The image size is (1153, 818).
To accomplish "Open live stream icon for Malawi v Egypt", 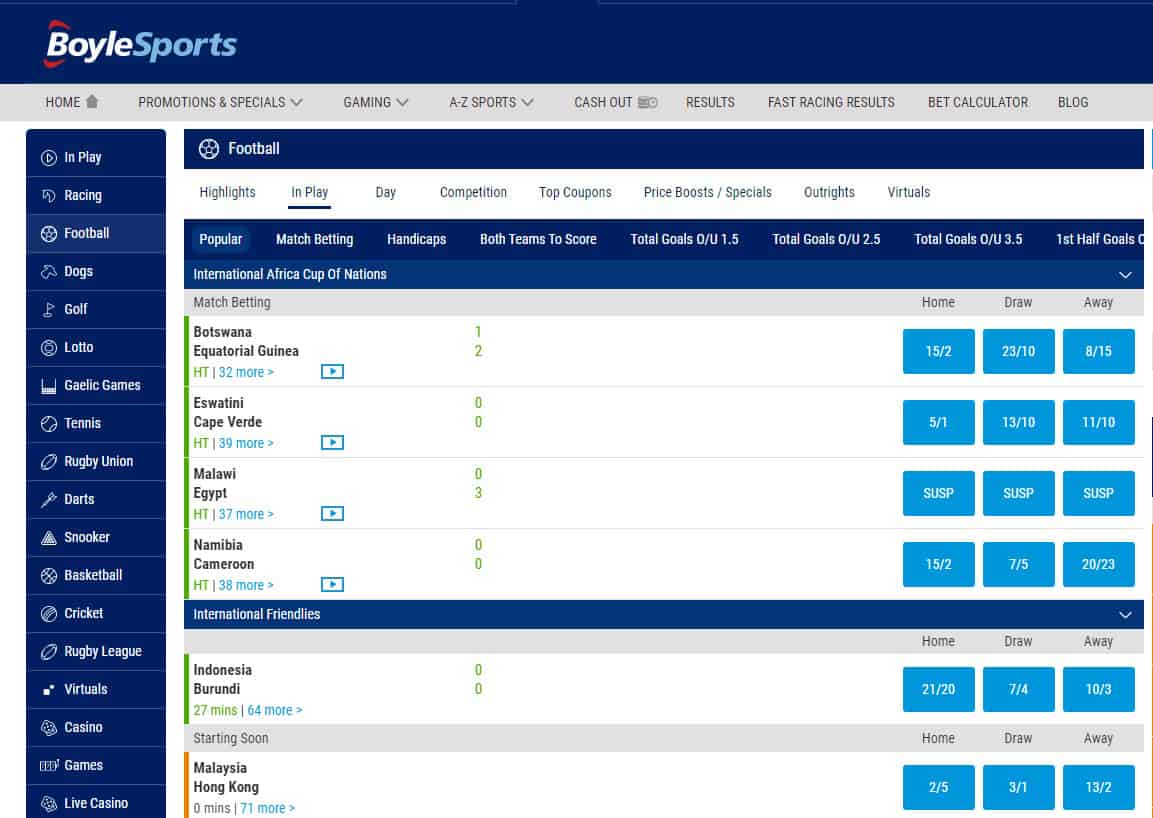I will (x=332, y=513).
